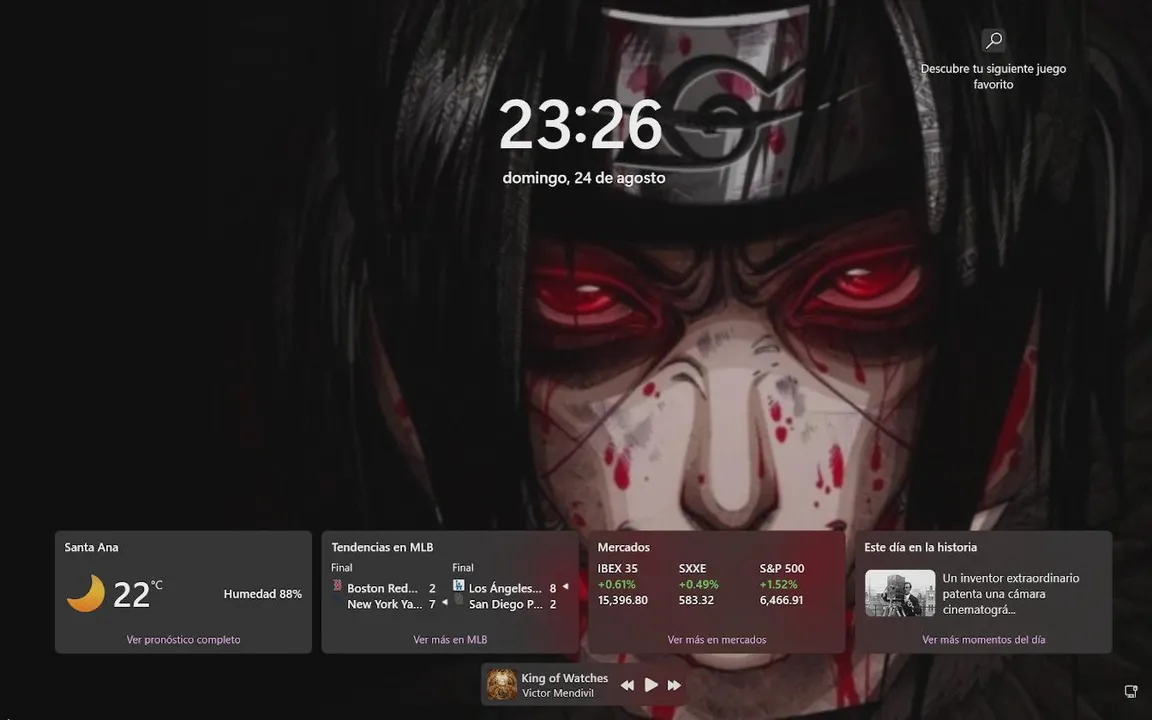Click the 'Mercados' widget title
This screenshot has height=720, width=1152.
click(x=623, y=547)
